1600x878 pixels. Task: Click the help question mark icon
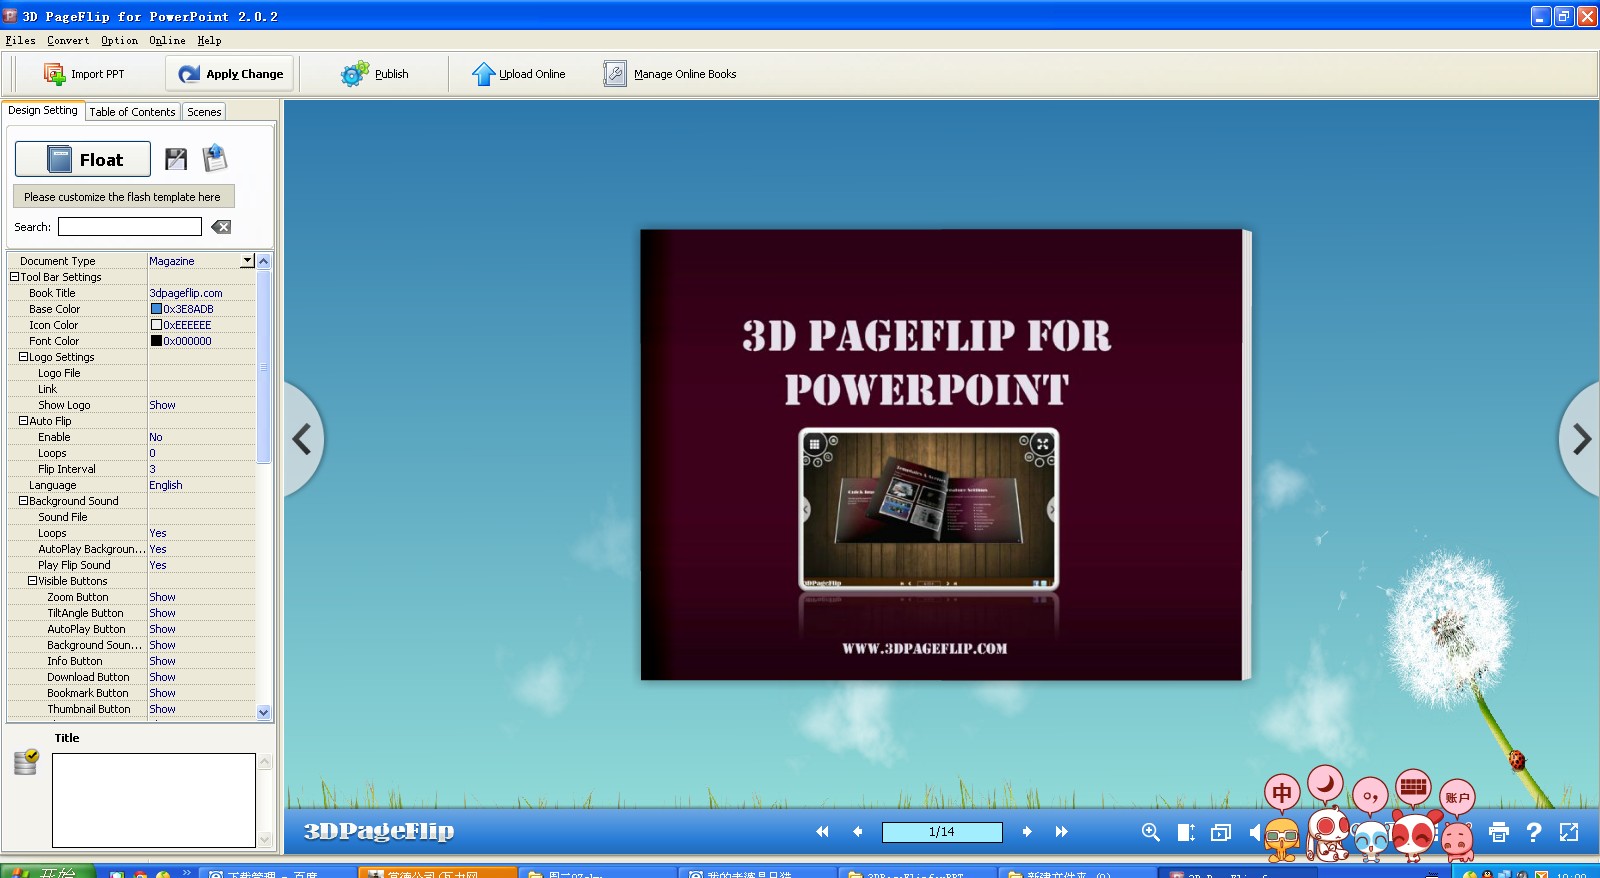click(1534, 832)
